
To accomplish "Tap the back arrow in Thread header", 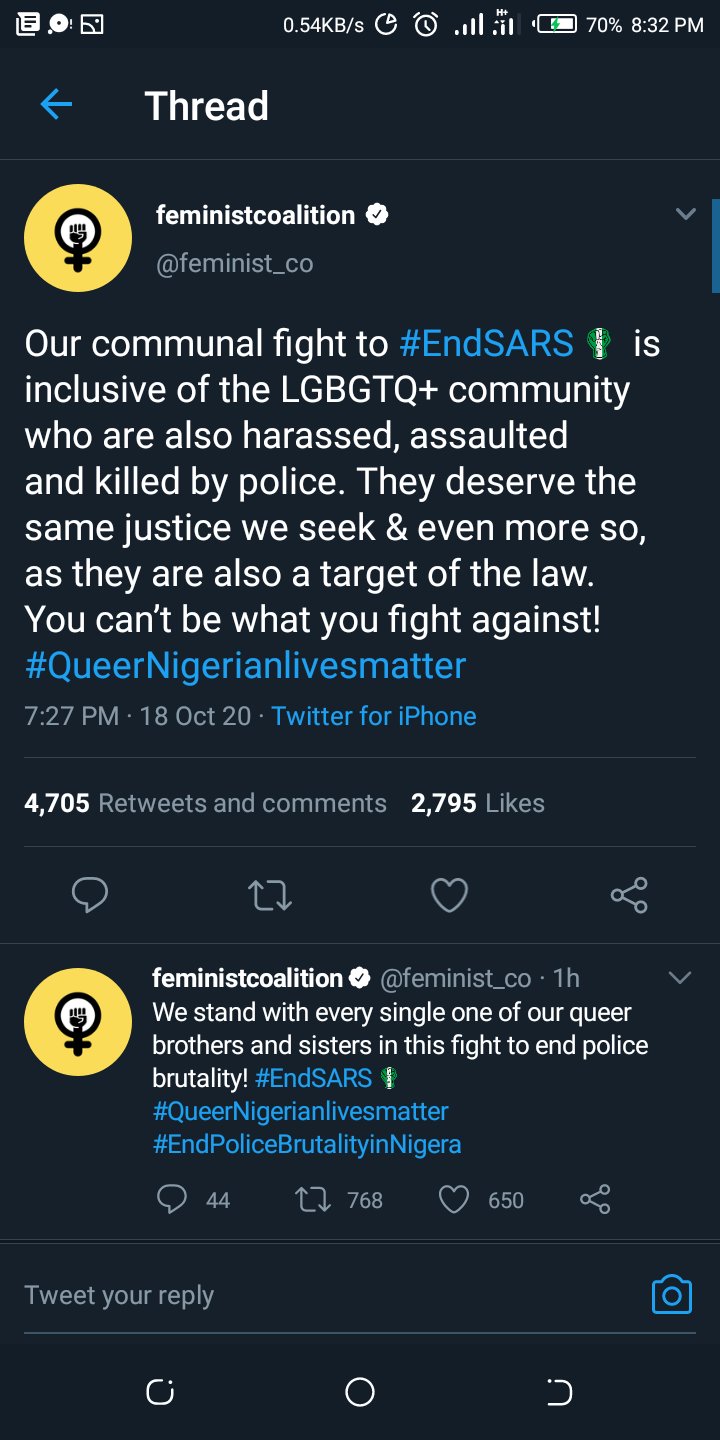I will [x=56, y=105].
